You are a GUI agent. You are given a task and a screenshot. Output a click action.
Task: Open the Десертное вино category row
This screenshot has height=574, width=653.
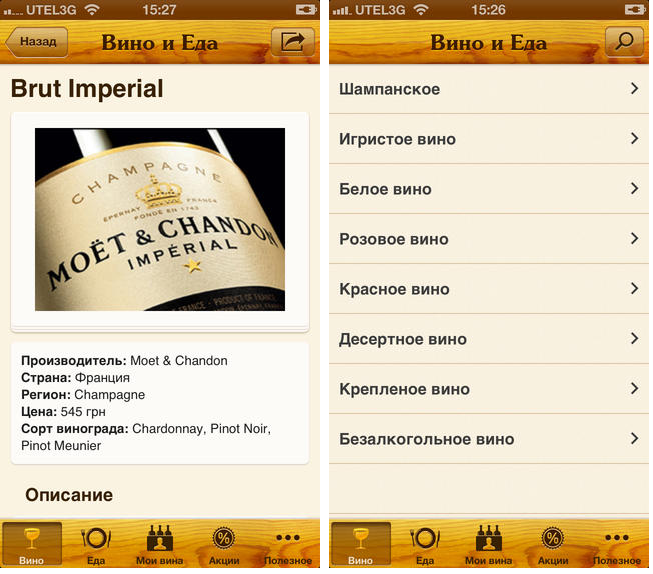(489, 339)
